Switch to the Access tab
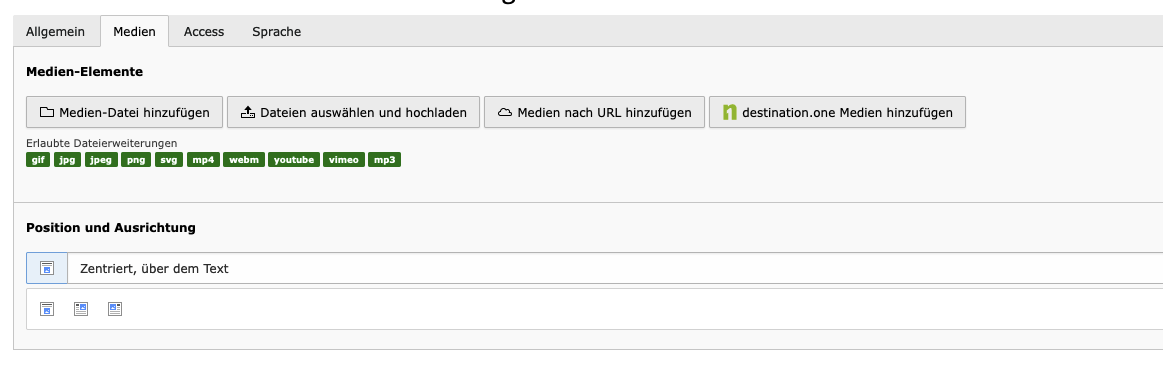1163x371 pixels. point(204,32)
